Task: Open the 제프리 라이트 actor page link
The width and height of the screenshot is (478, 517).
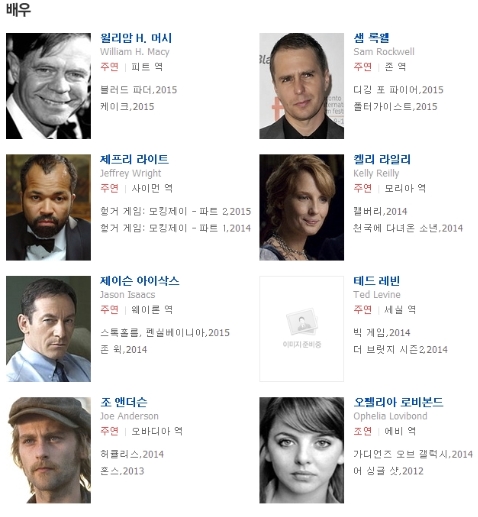Action: (134, 159)
